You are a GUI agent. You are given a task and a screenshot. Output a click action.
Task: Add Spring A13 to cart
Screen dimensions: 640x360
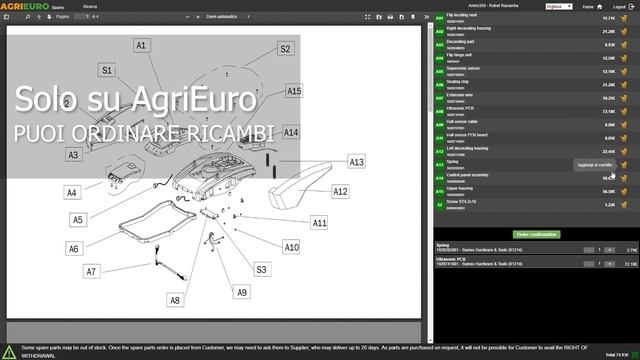click(x=624, y=165)
